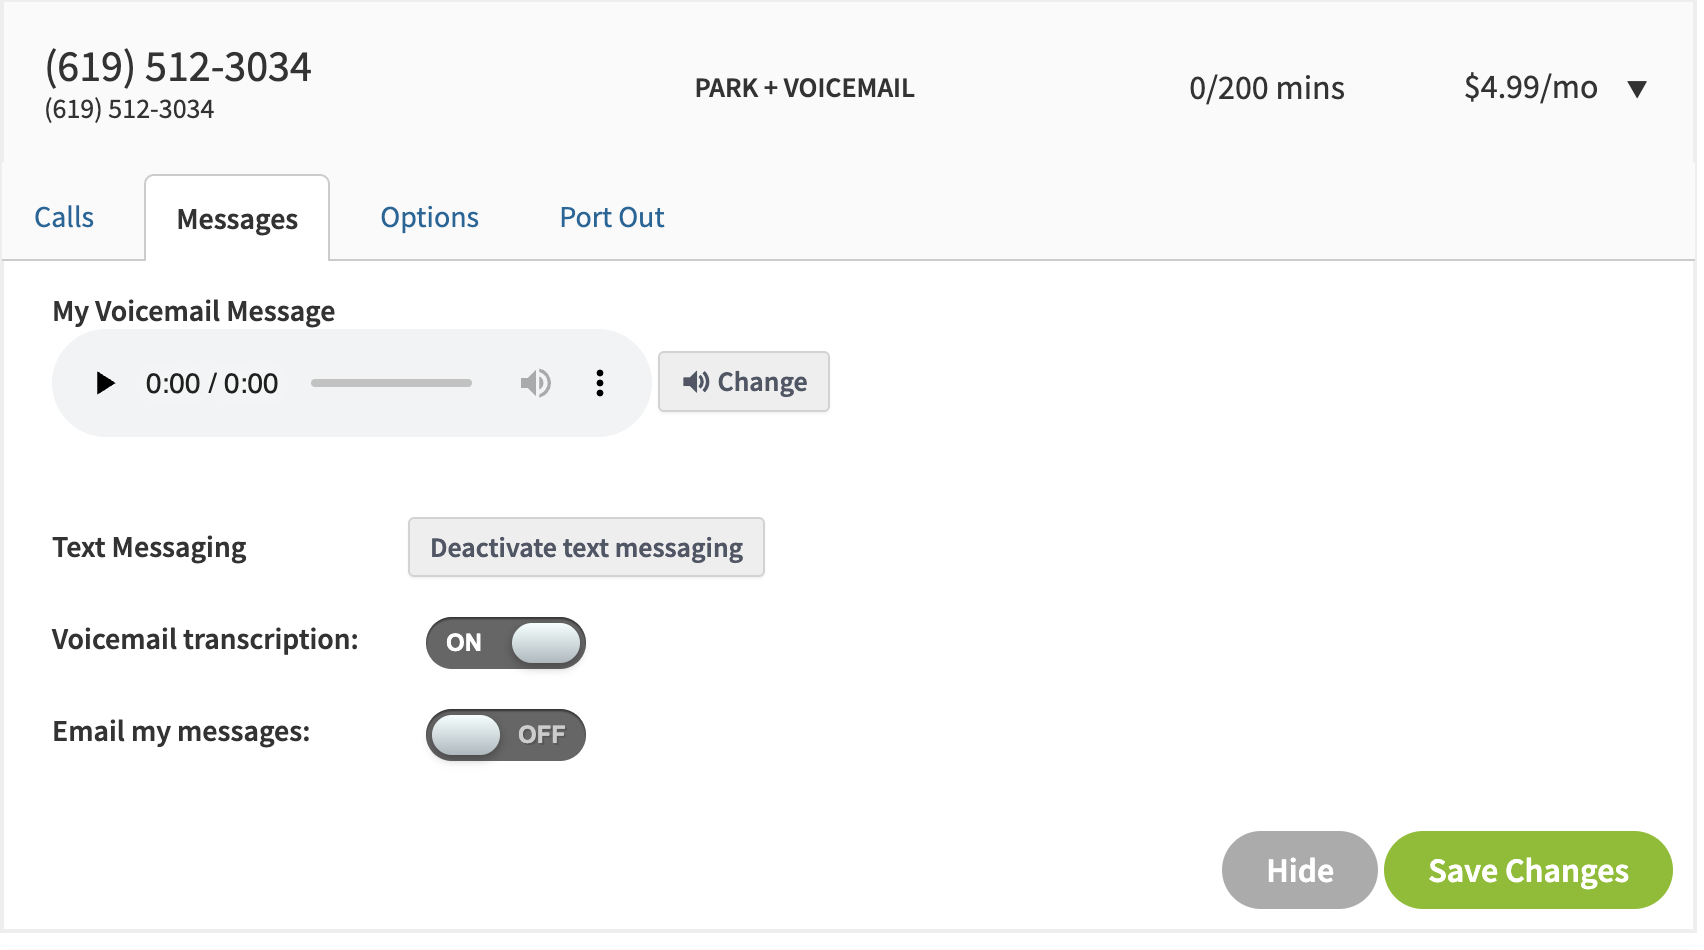
Task: Click the PARK + VOICEMAIL plan label
Action: tap(805, 88)
